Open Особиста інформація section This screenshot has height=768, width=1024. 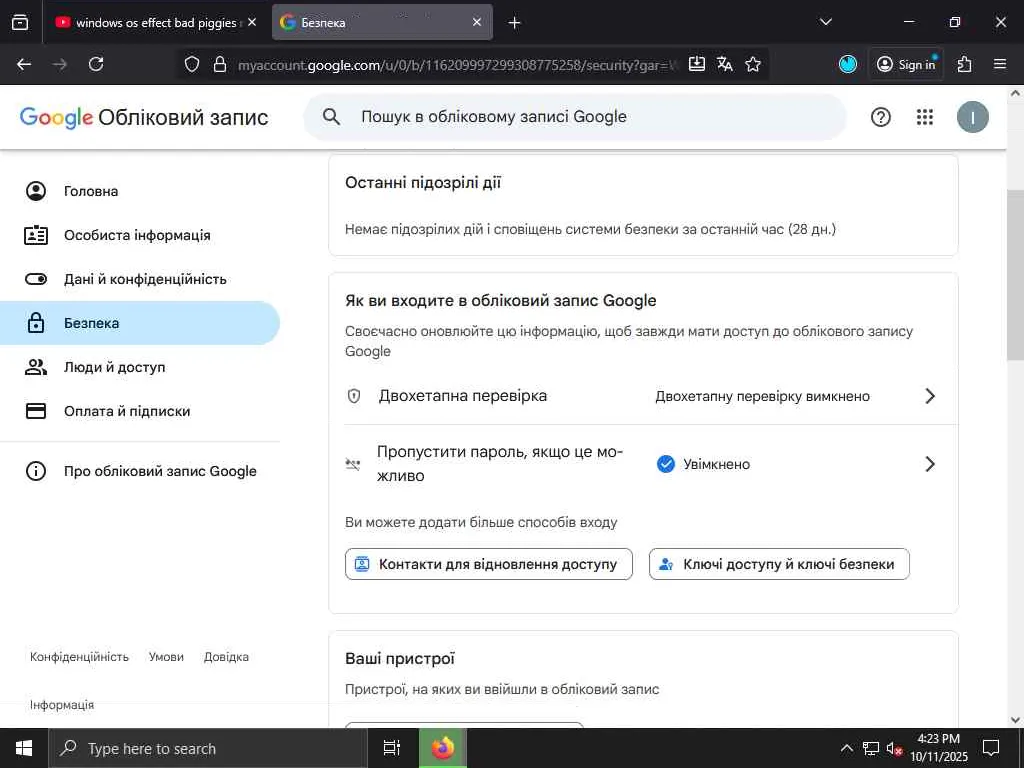(140, 235)
